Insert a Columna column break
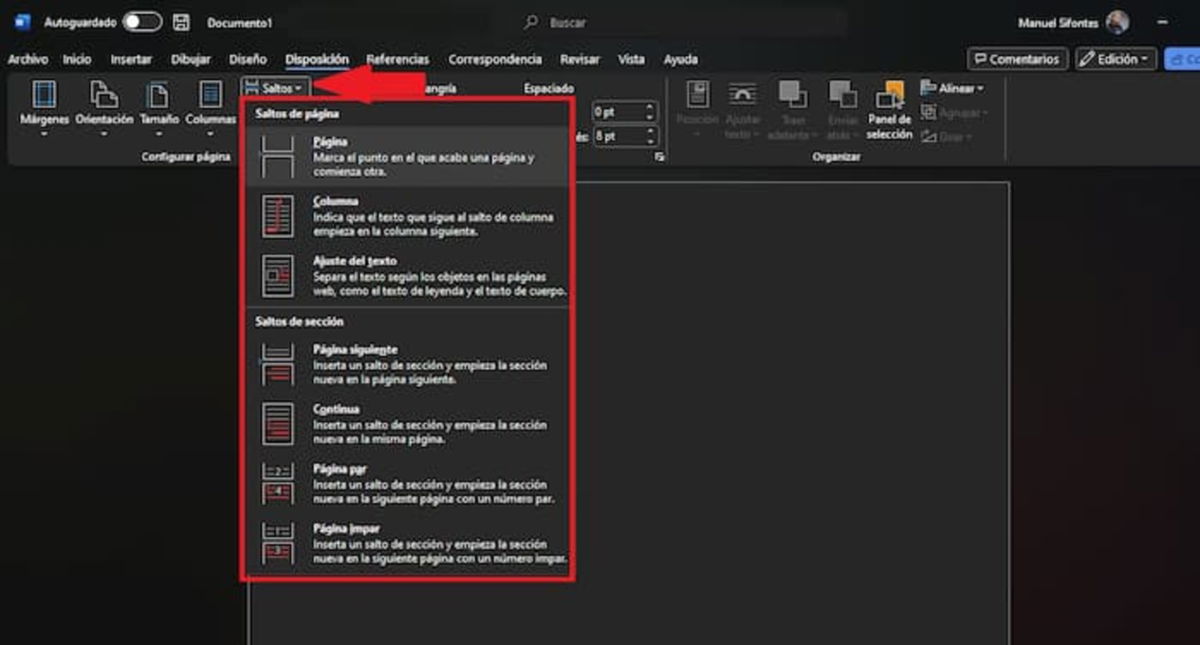 click(x=407, y=216)
